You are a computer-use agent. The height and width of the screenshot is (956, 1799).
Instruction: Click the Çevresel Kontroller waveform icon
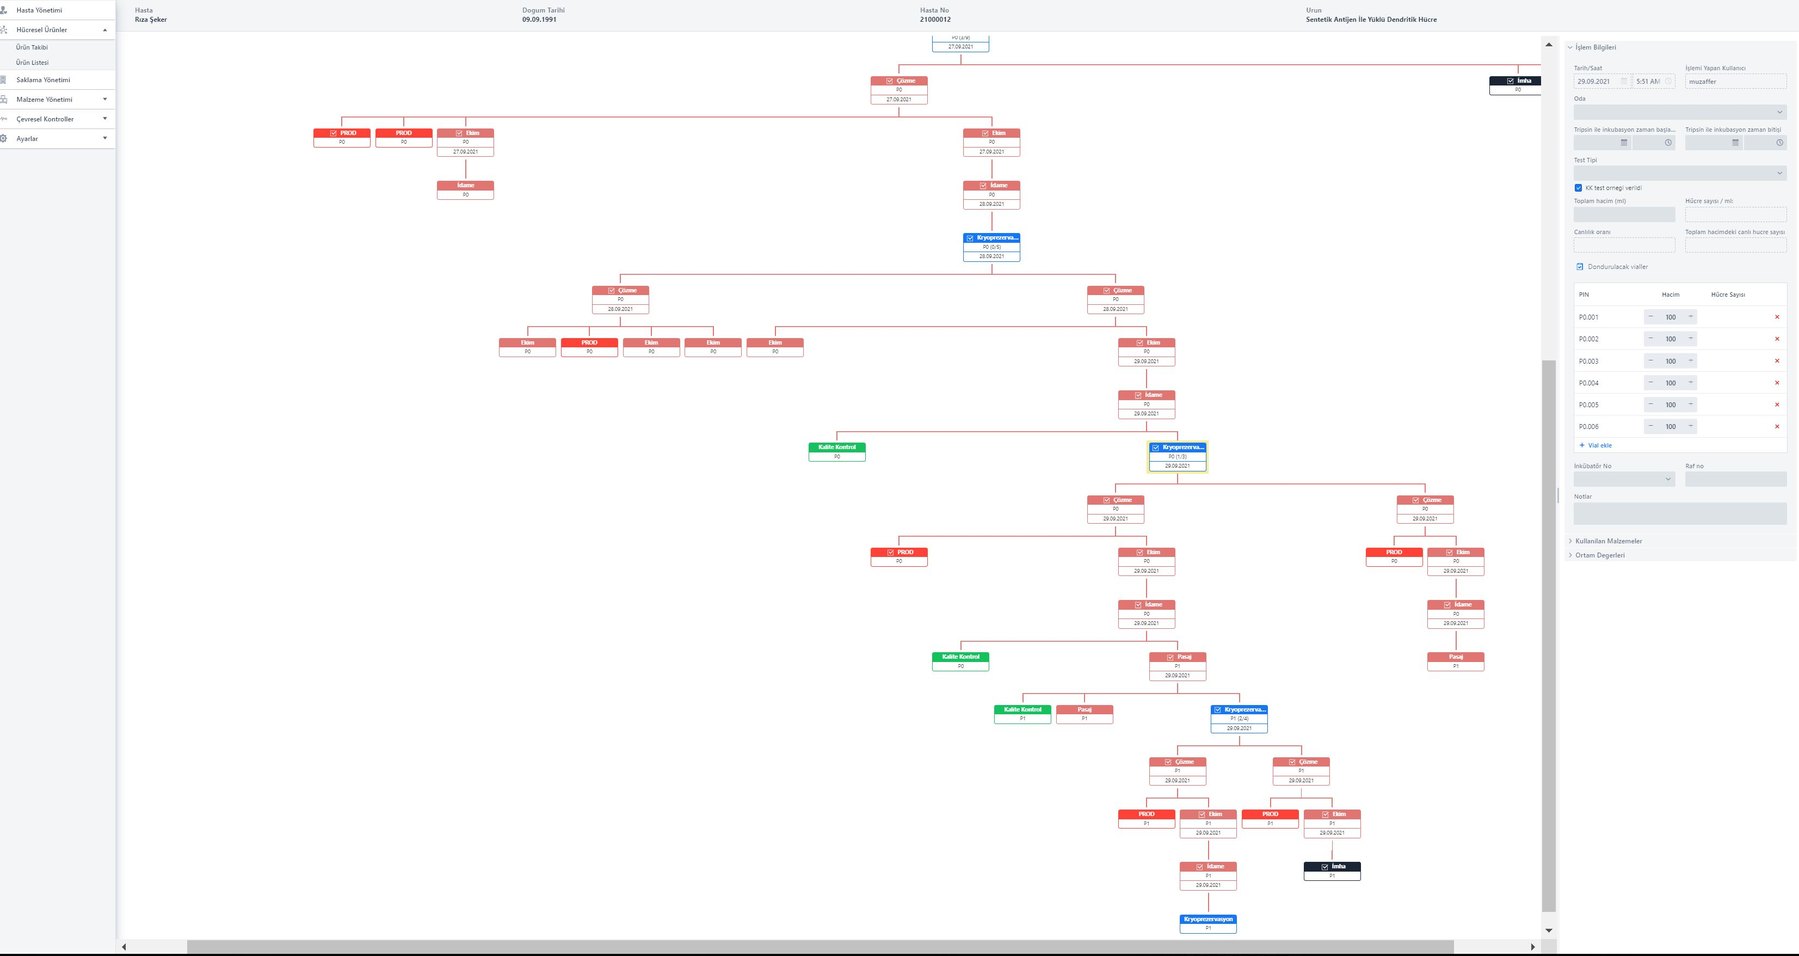[x=4, y=119]
